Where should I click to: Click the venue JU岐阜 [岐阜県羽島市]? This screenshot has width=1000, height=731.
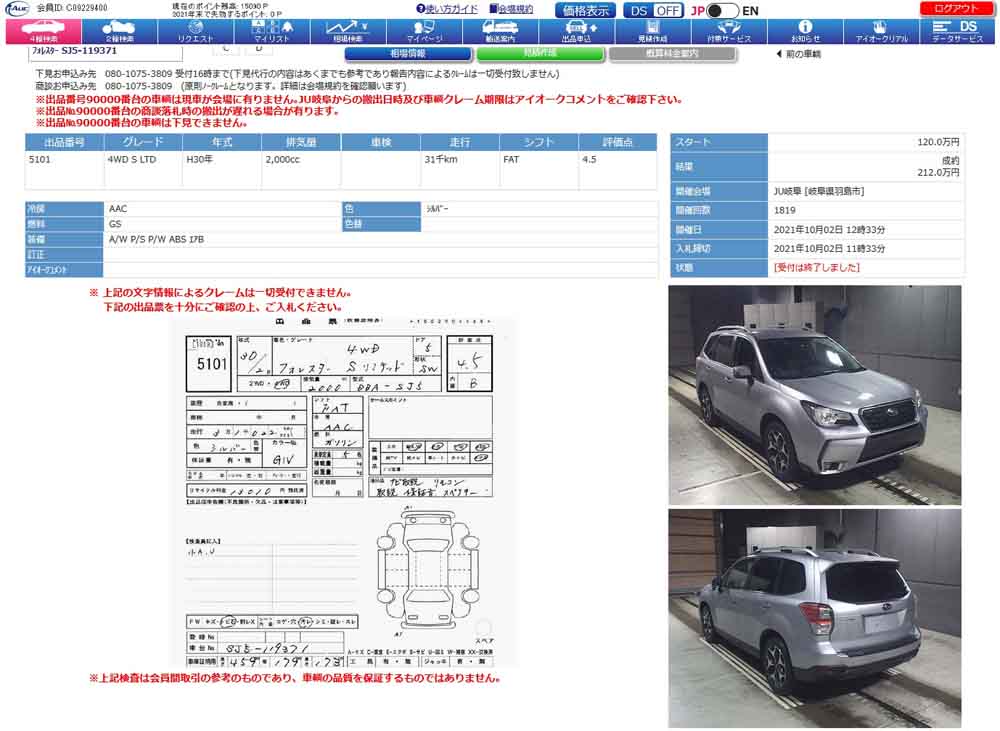coord(819,191)
